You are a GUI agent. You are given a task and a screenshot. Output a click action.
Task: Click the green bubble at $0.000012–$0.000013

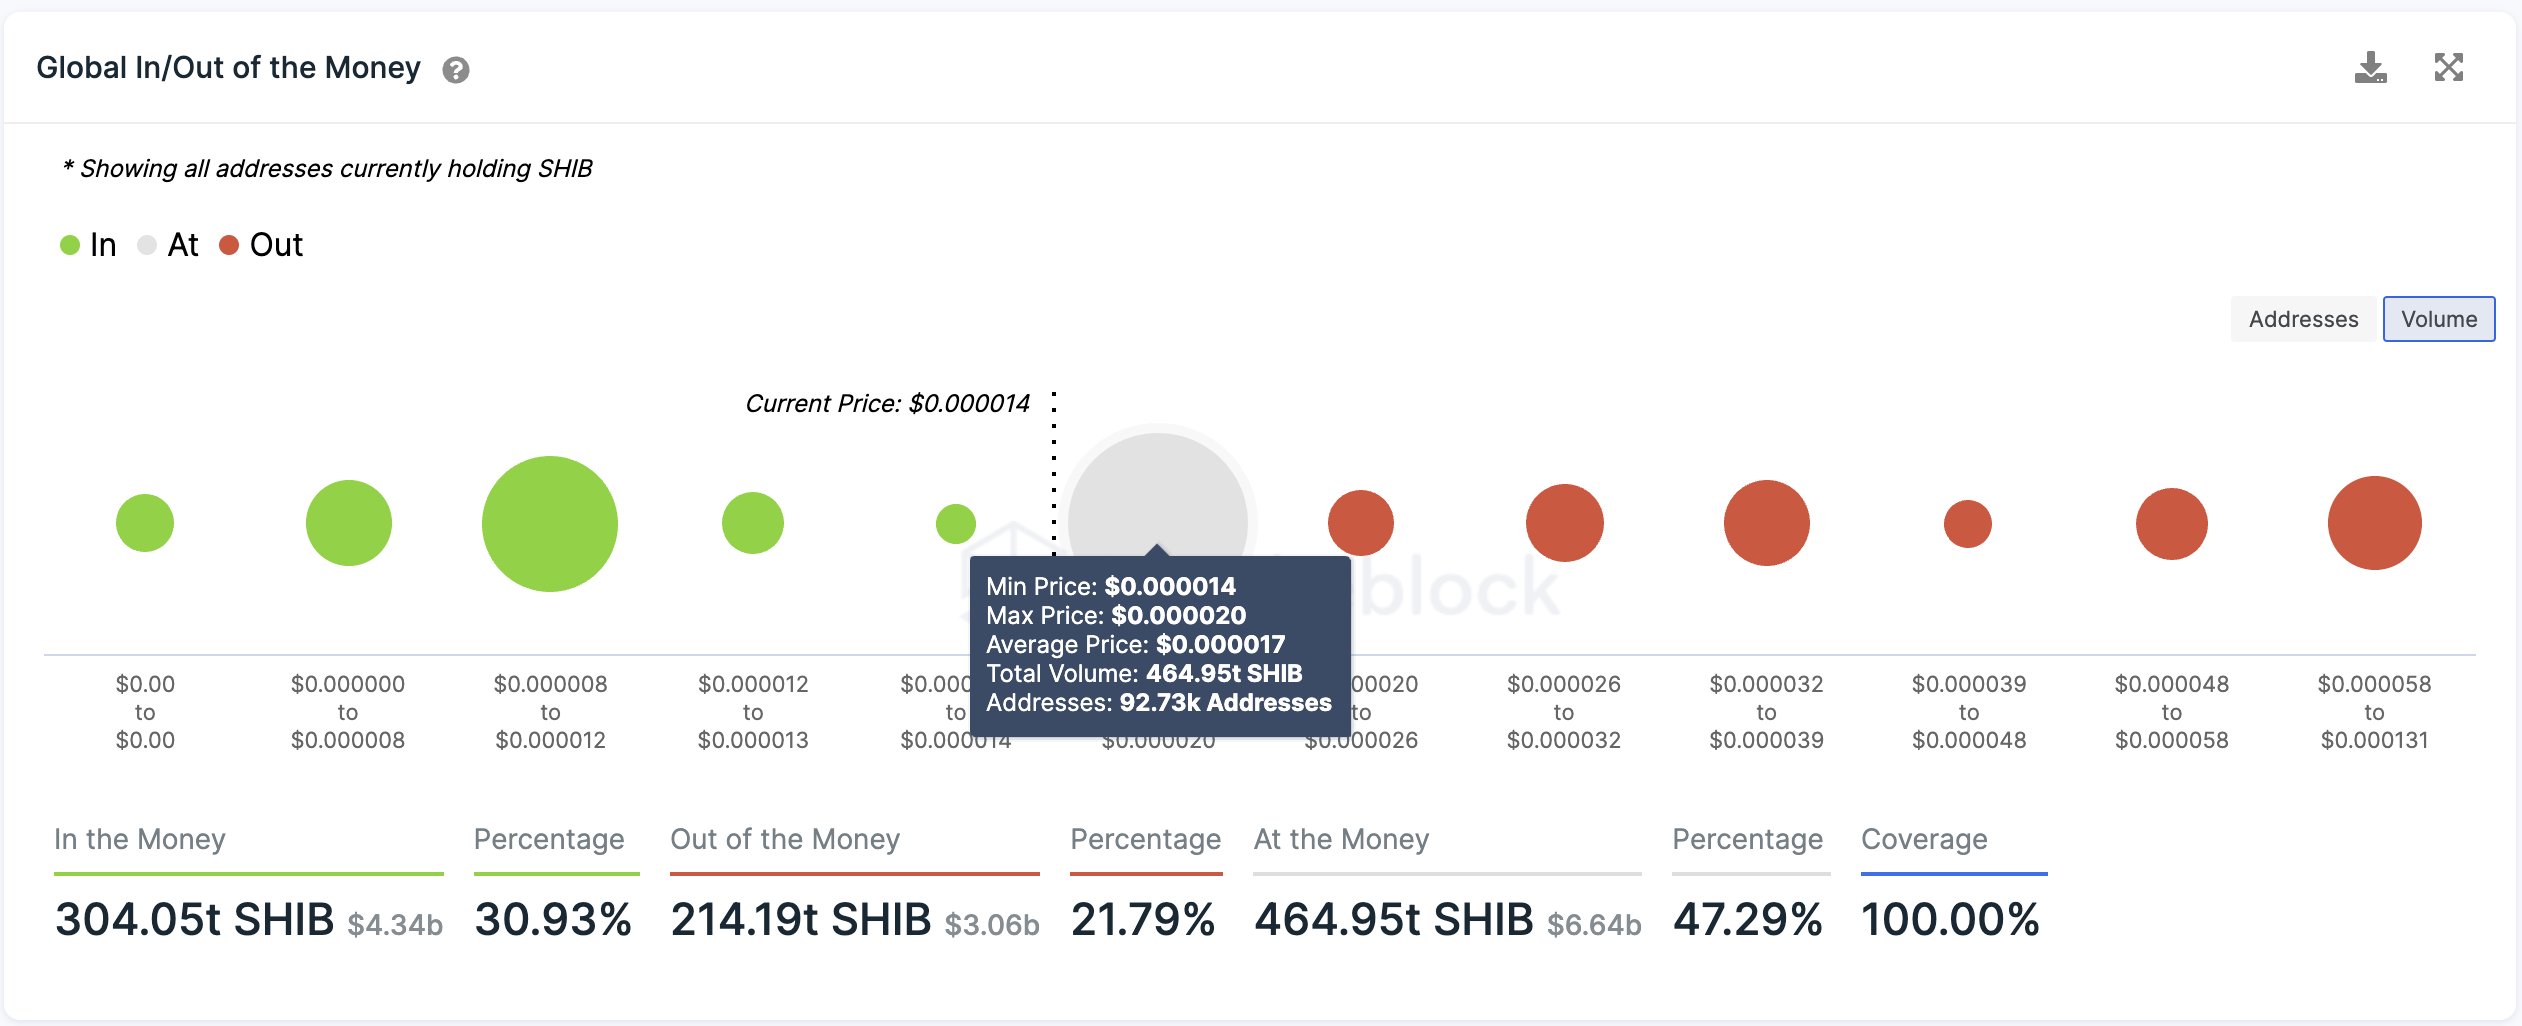pyautogui.click(x=752, y=523)
